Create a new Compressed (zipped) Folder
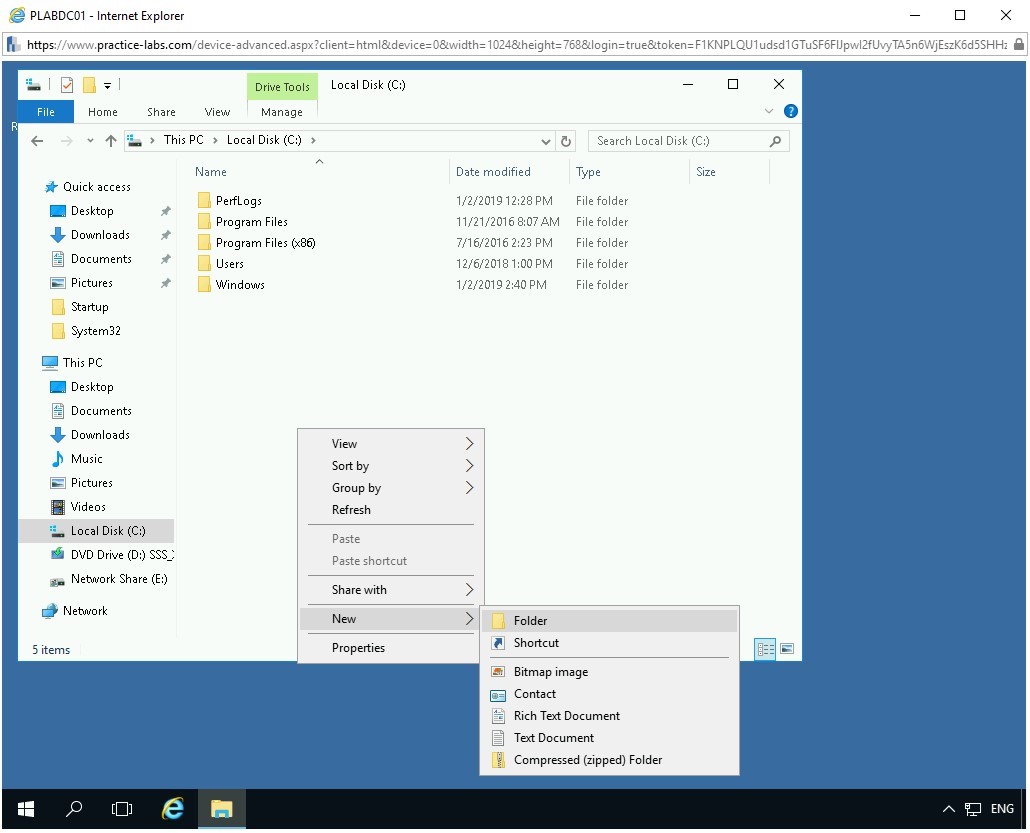Viewport: 1030px width, 833px height. pyautogui.click(x=609, y=759)
